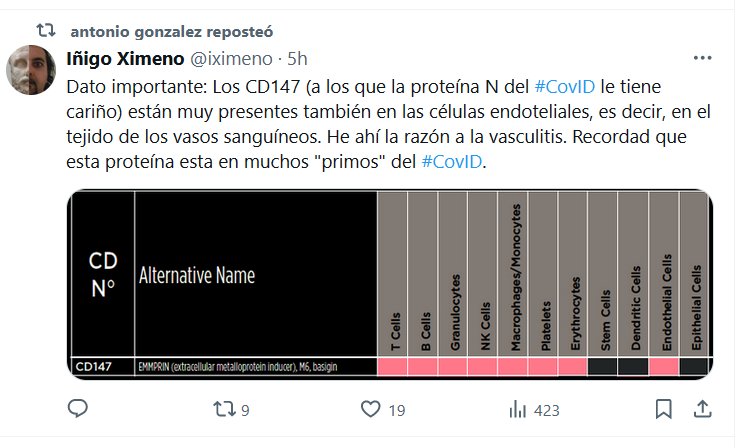The image size is (738, 448).
Task: Click the CD147 row label
Action: (x=95, y=367)
